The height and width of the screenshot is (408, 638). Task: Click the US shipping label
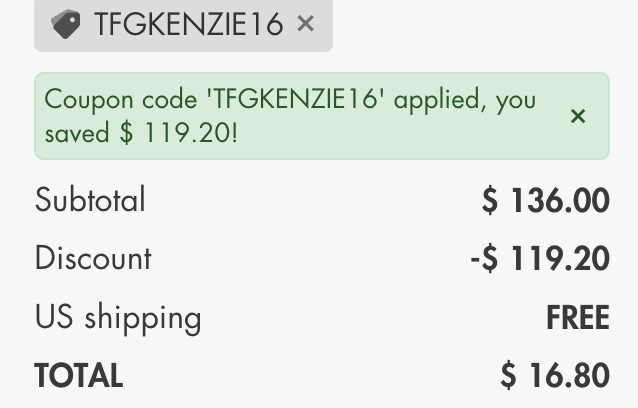(x=118, y=318)
